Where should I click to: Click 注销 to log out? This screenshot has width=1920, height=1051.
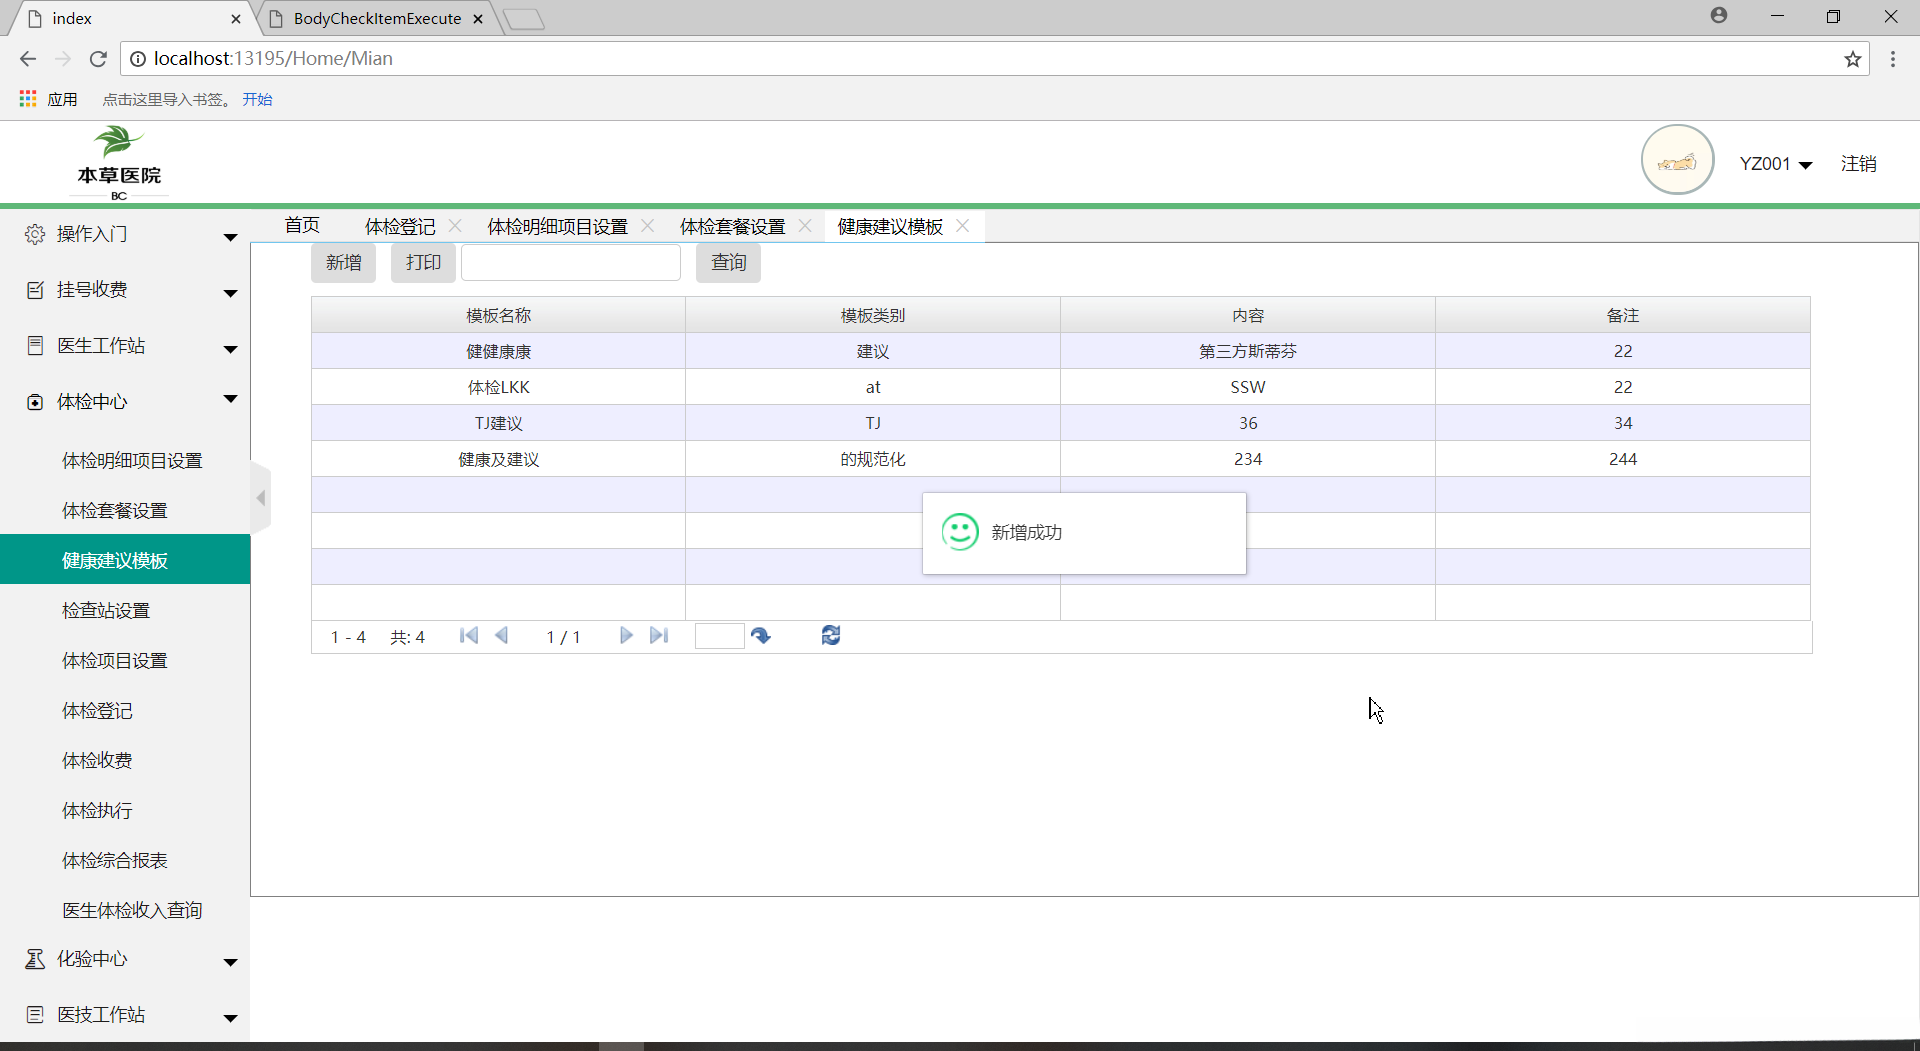pyautogui.click(x=1859, y=164)
